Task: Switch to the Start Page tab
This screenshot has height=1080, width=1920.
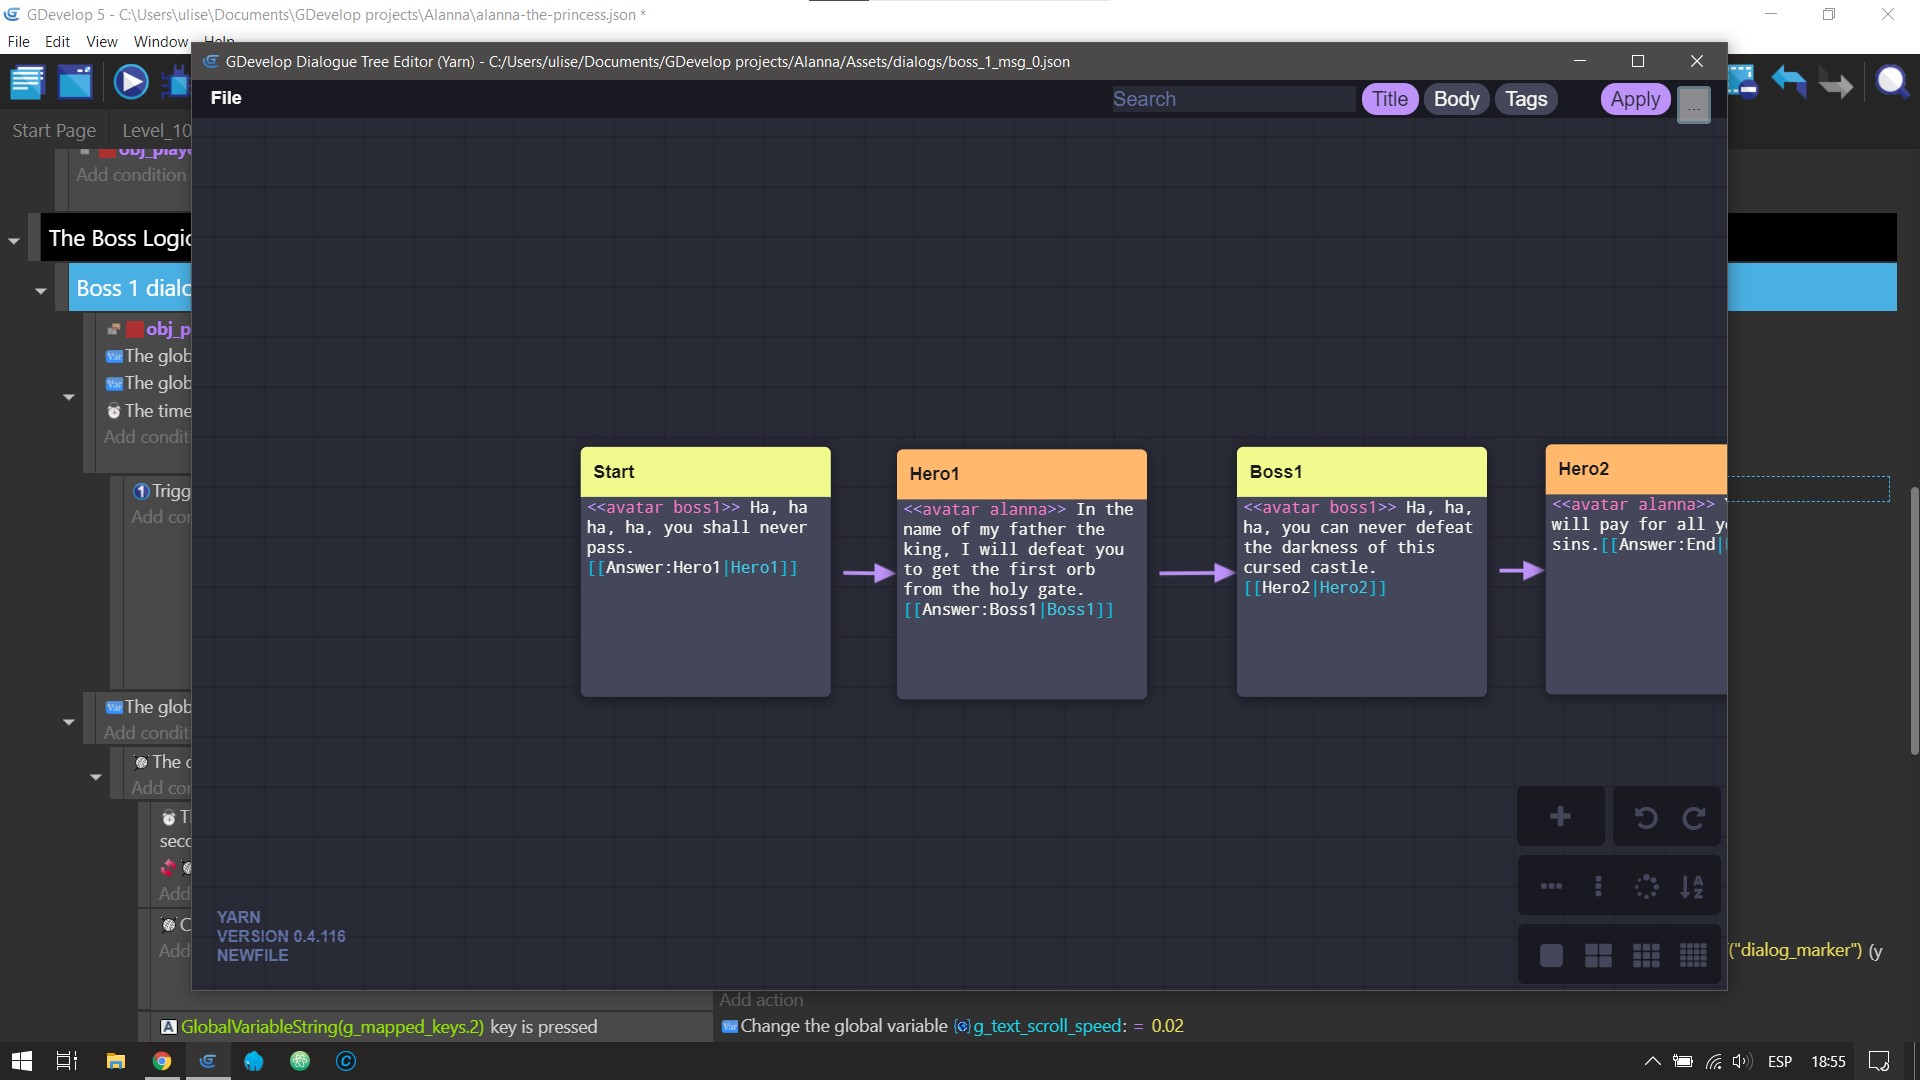Action: (x=54, y=130)
